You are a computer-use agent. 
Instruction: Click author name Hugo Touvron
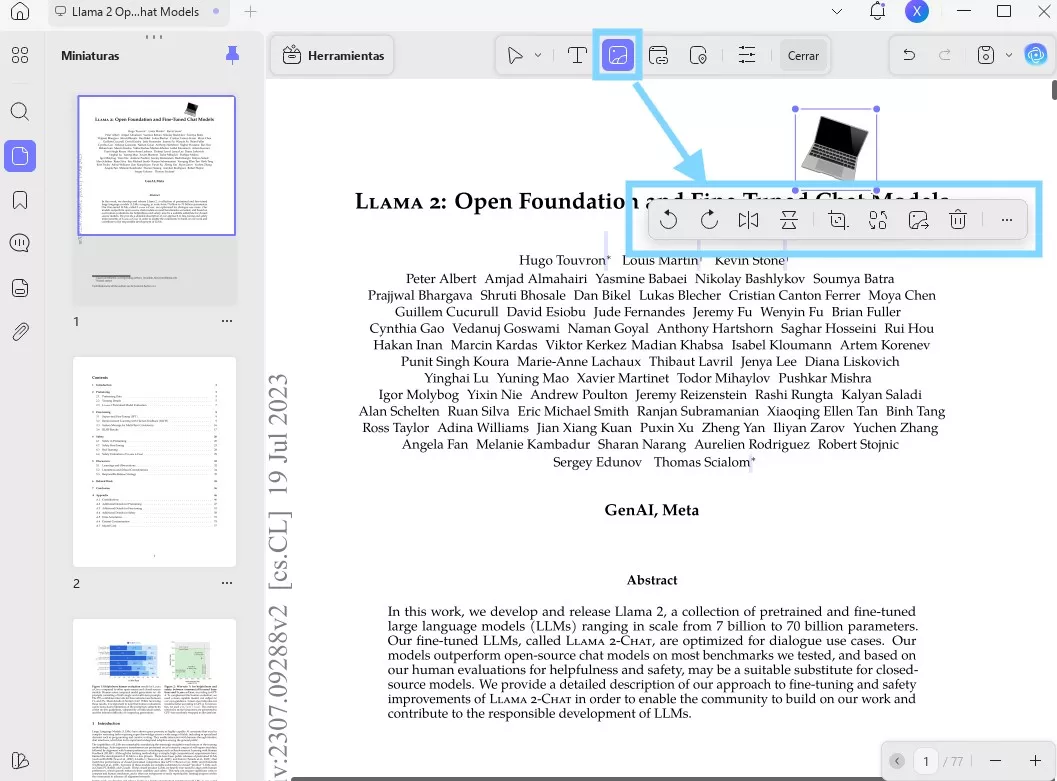(562, 260)
